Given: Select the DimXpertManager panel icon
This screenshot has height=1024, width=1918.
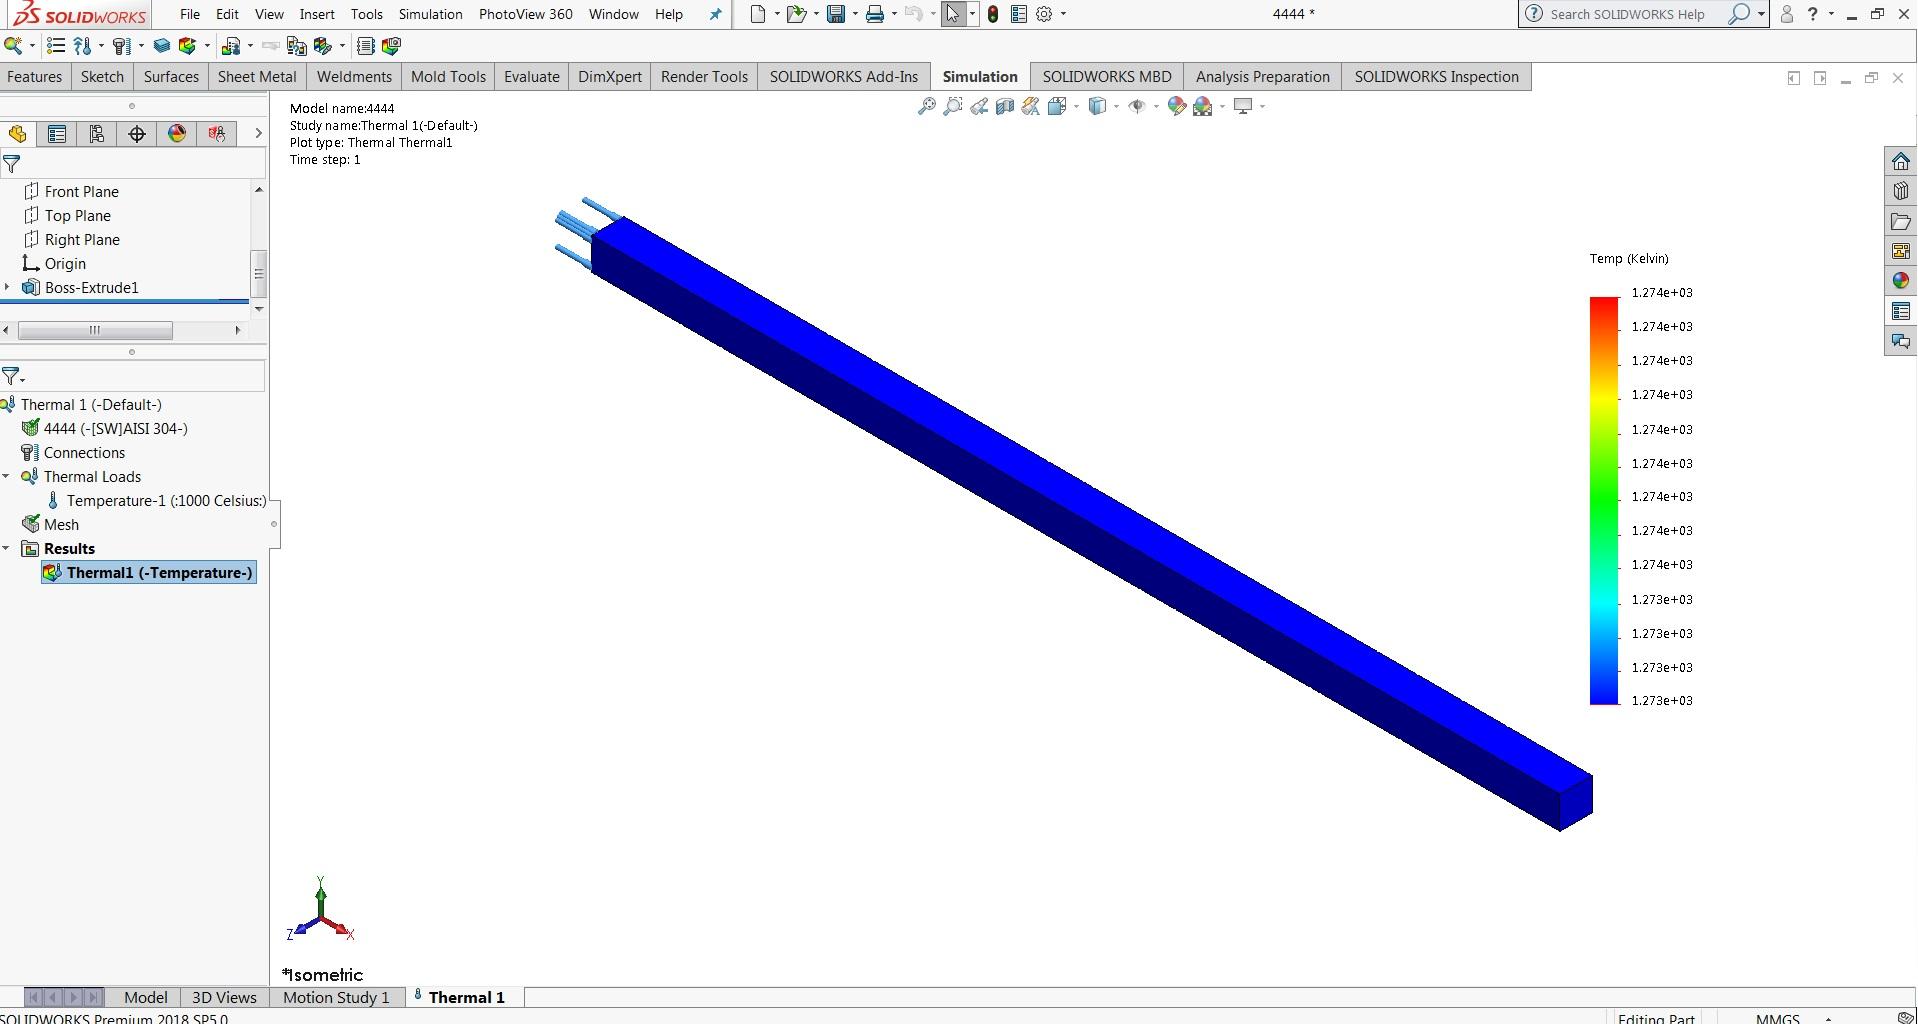Looking at the screenshot, I should [136, 133].
